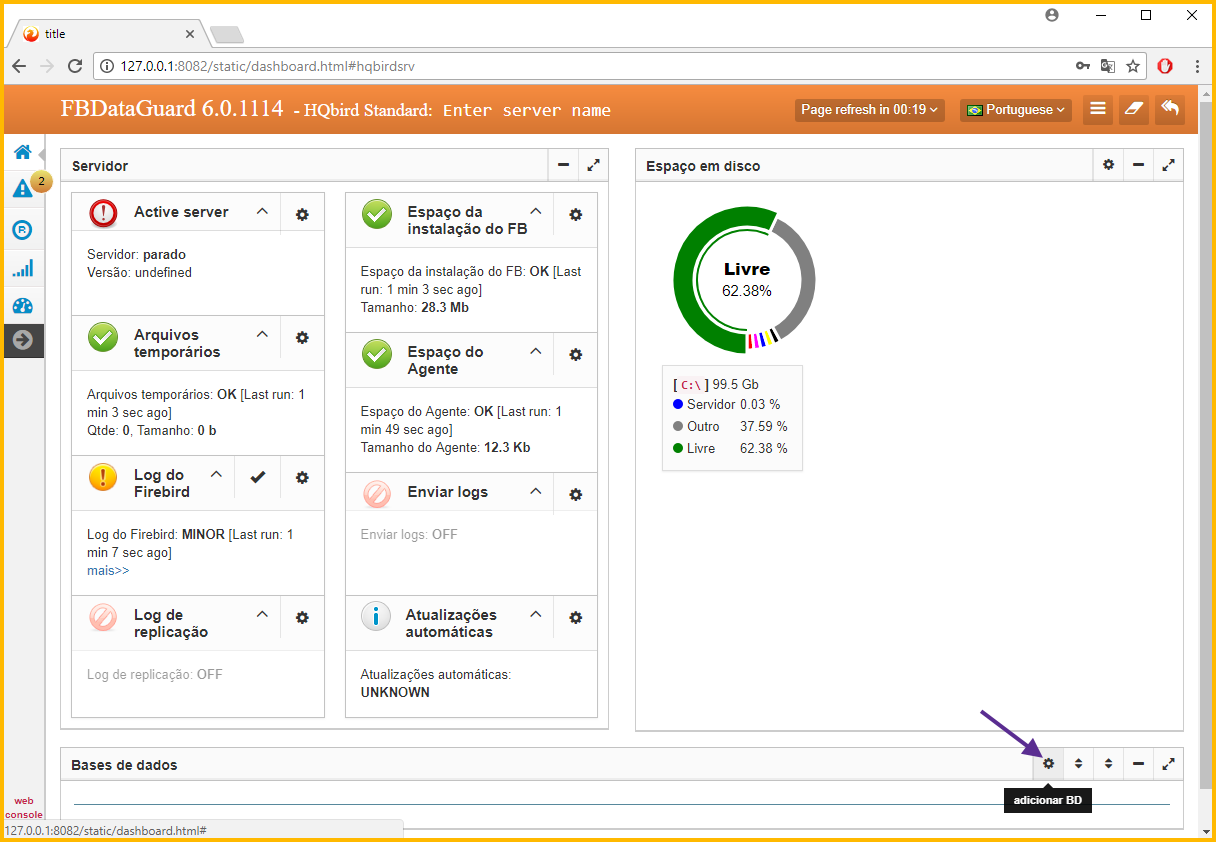The image size is (1216, 842).
Task: Click blue Servidor legend dot
Action: (678, 404)
